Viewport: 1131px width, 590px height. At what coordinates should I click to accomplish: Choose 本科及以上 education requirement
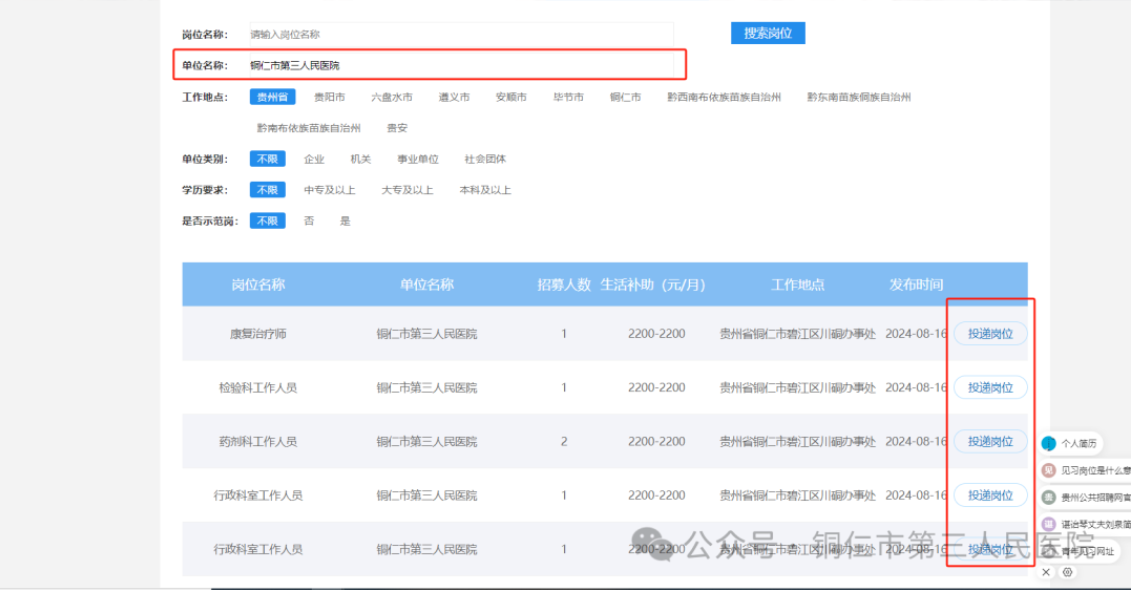(485, 190)
